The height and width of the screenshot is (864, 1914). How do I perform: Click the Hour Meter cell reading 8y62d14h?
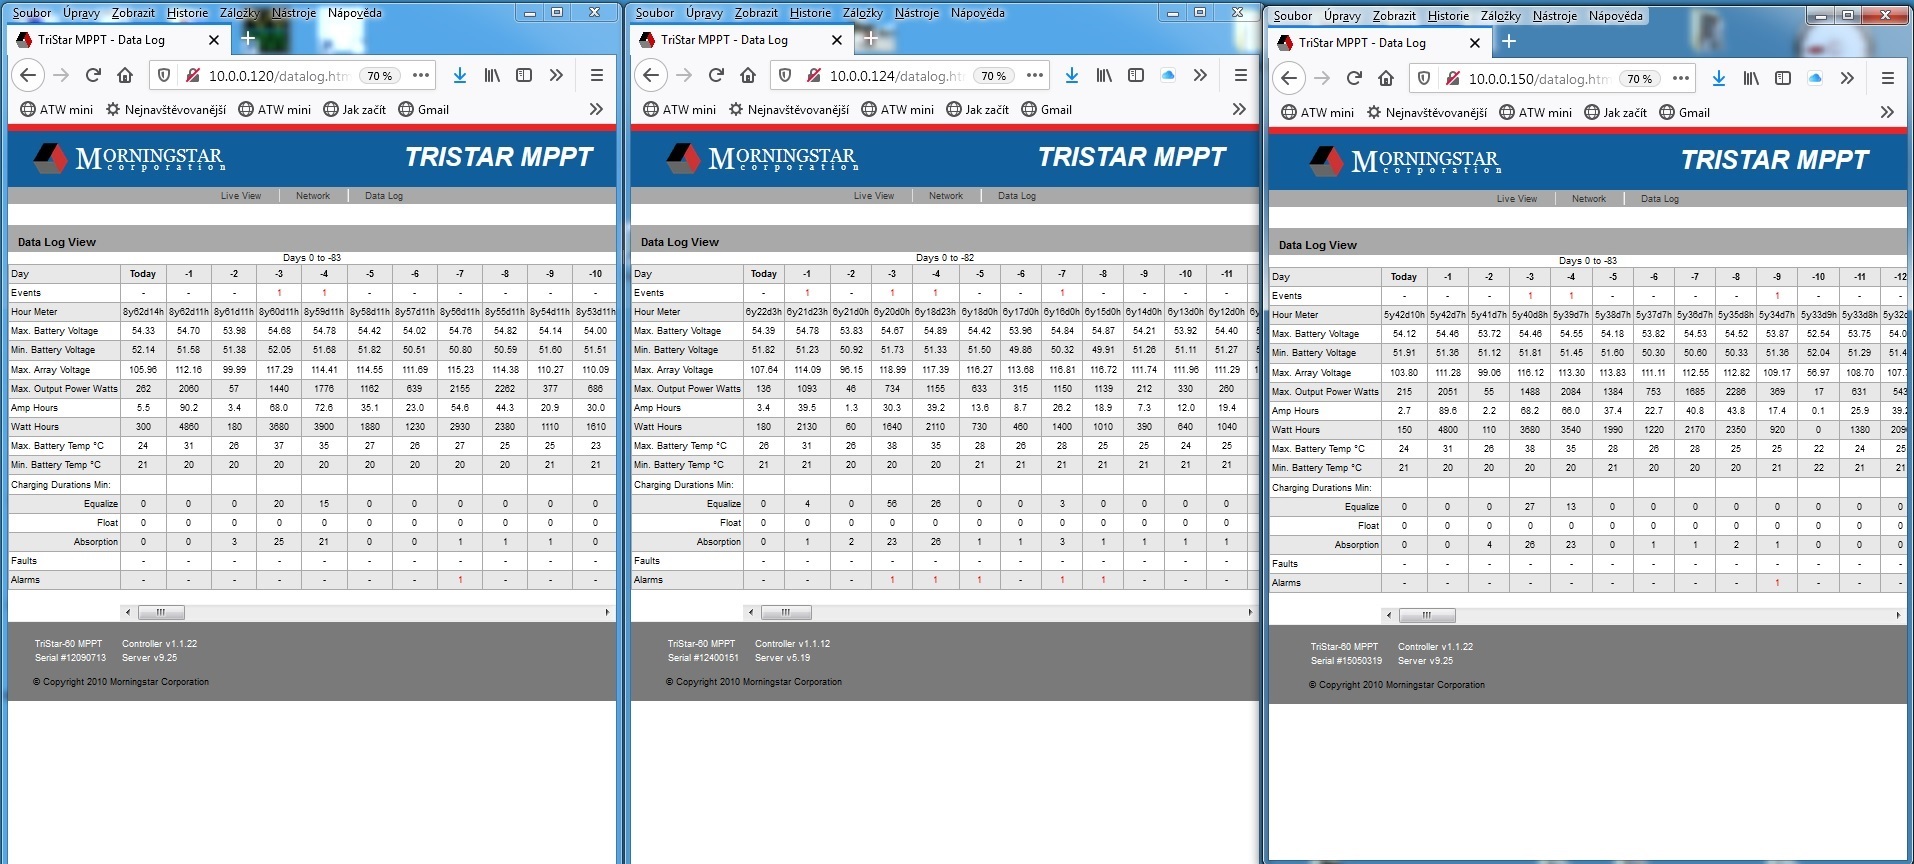point(143,312)
